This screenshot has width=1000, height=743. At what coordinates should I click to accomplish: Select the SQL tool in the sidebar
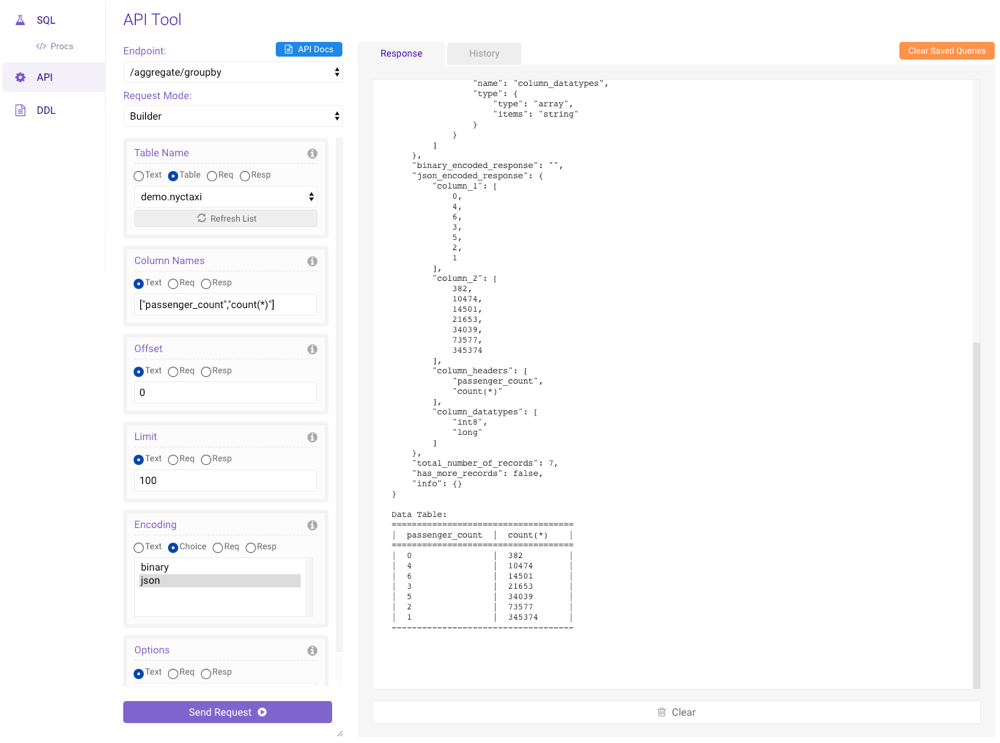click(x=40, y=19)
